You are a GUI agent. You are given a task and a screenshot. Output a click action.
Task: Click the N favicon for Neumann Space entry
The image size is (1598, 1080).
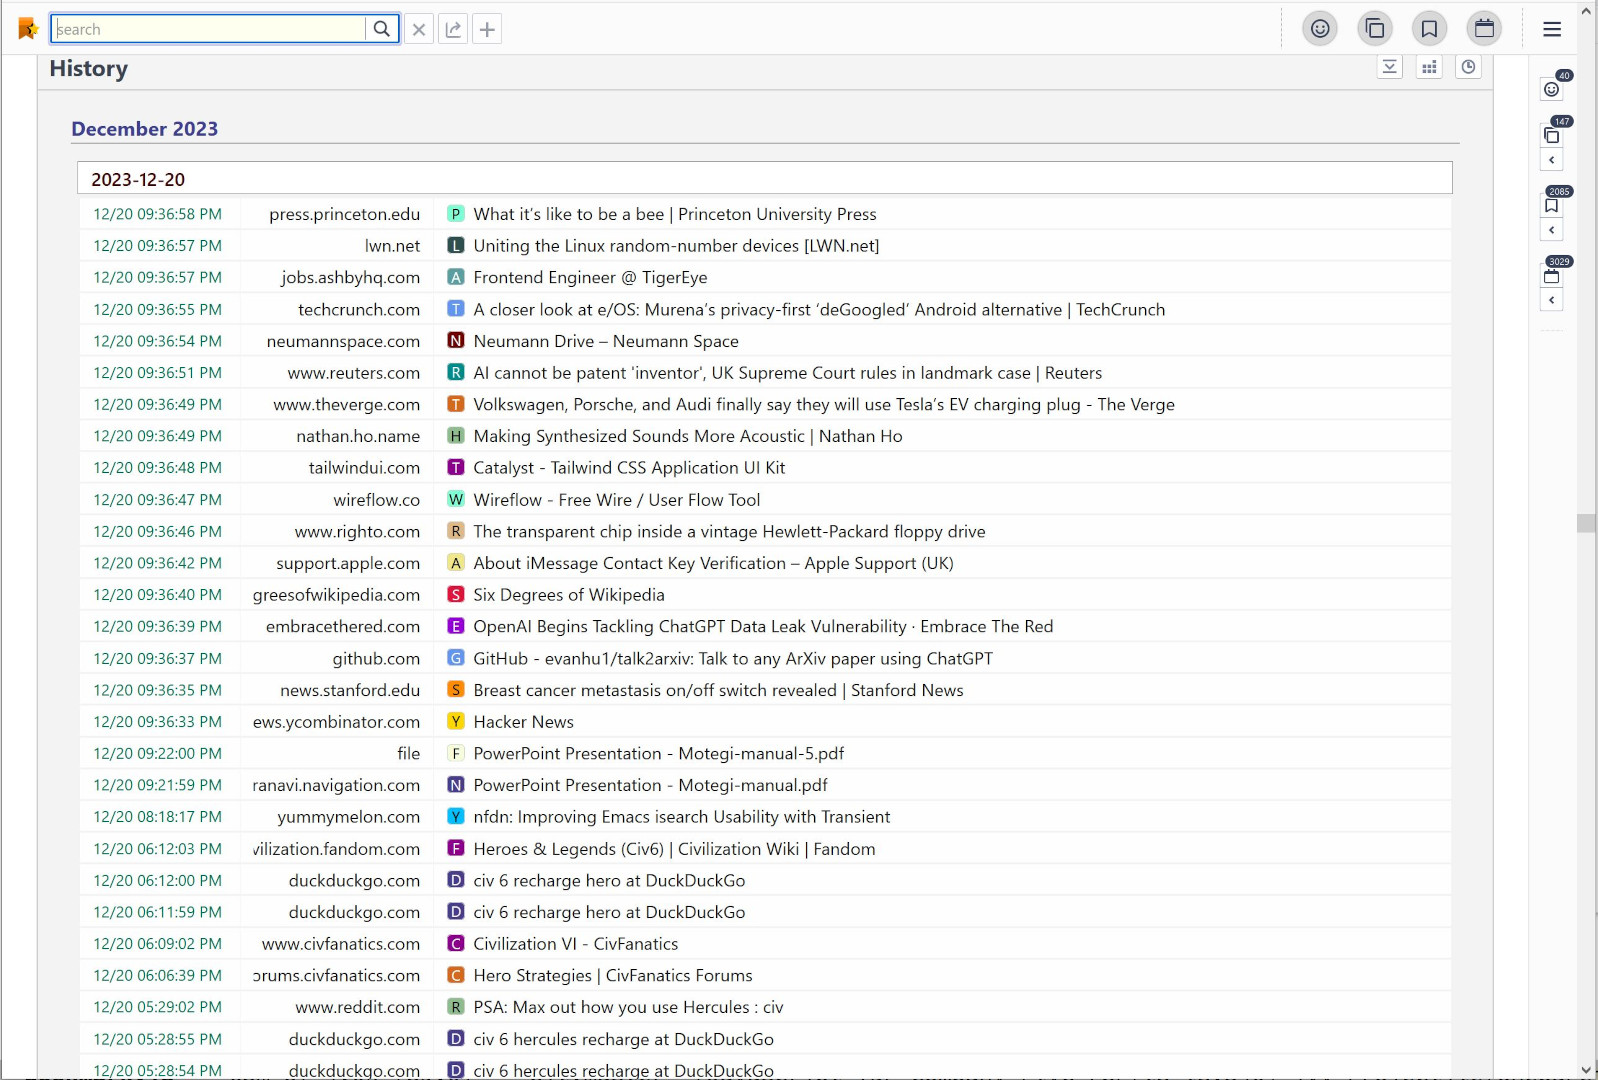(x=456, y=341)
